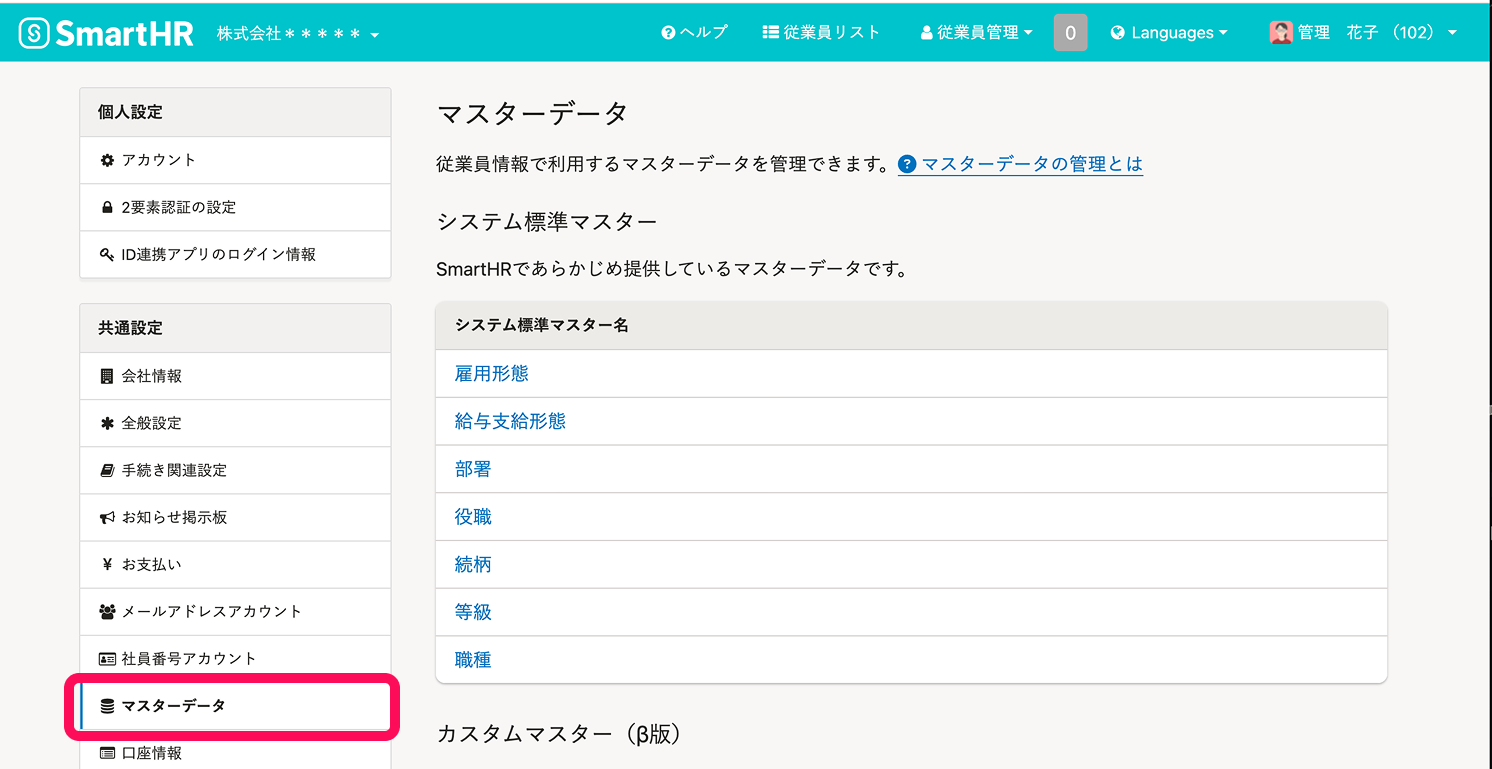Viewport: 1492px width, 769px height.
Task: Click the help question mark icon
Action: point(668,33)
